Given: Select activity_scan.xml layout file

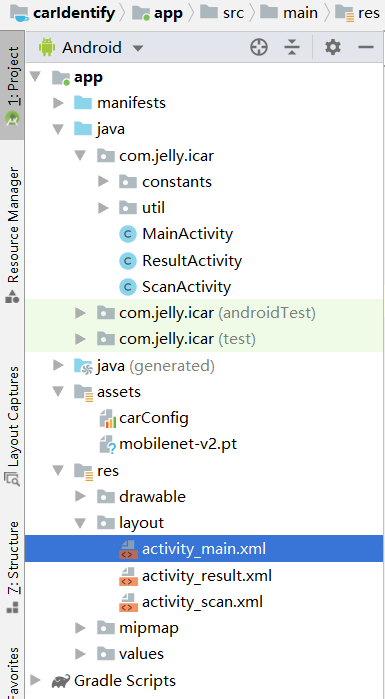Looking at the screenshot, I should pos(202,602).
